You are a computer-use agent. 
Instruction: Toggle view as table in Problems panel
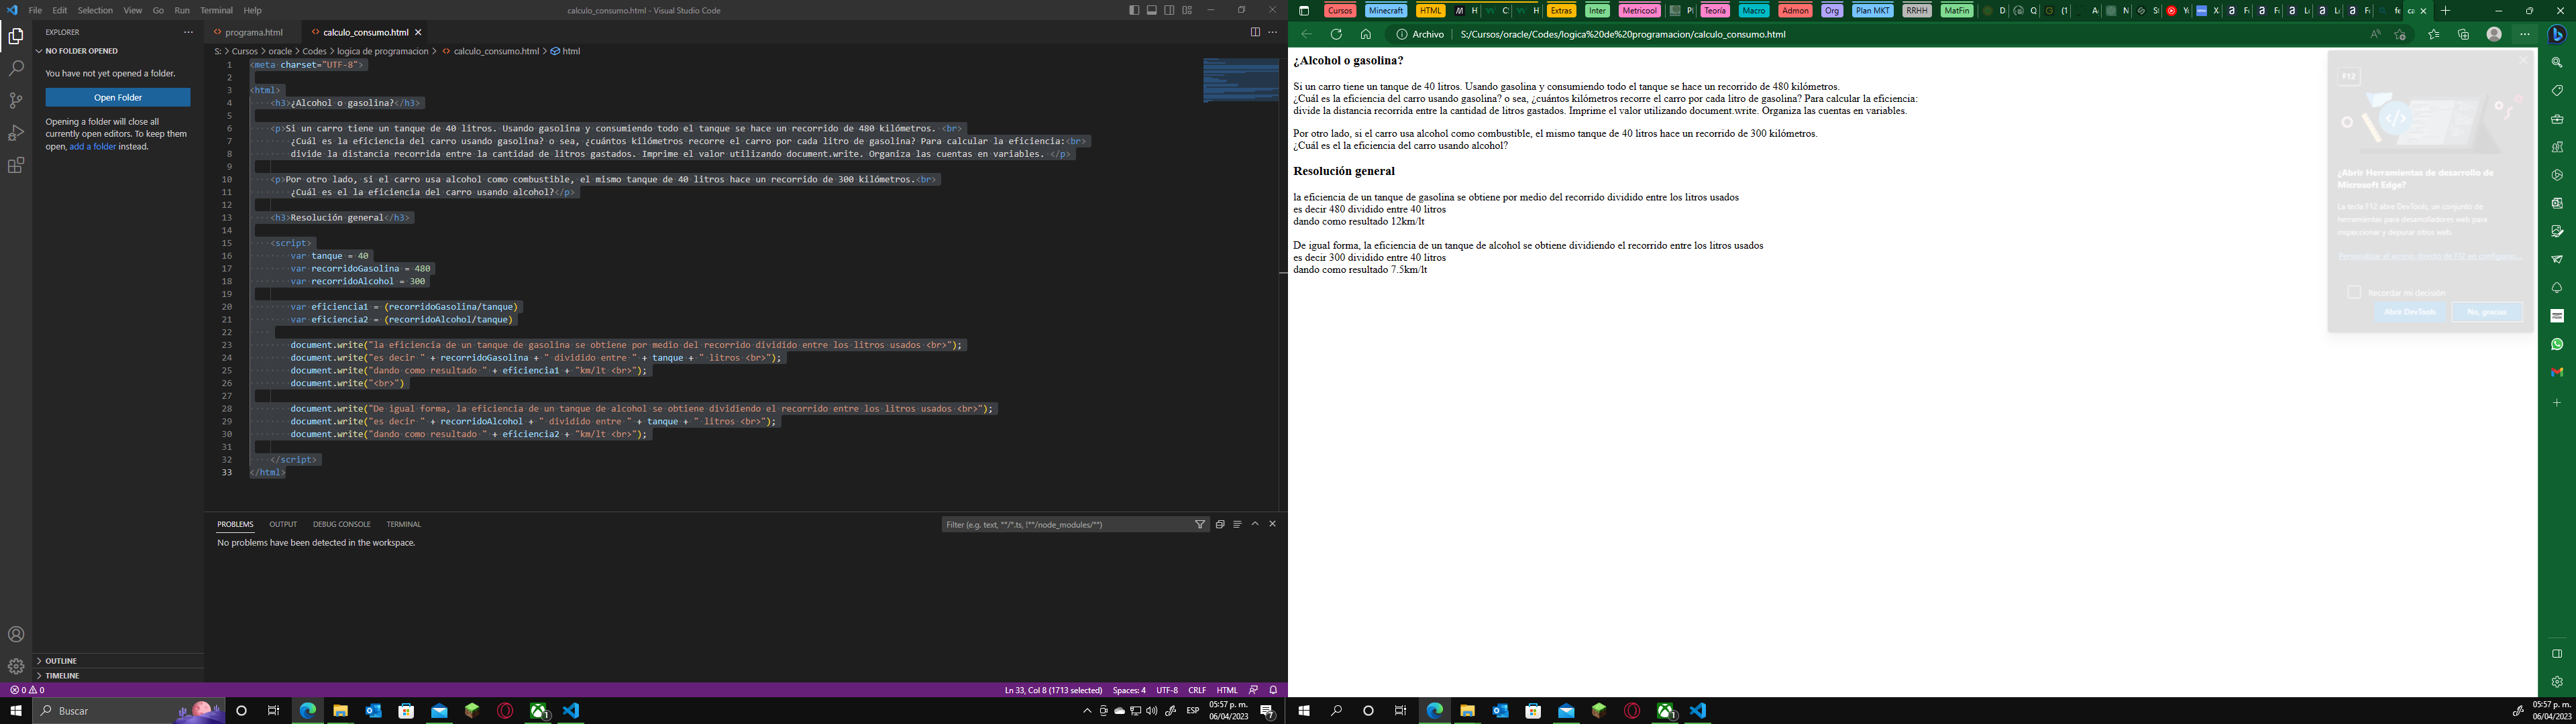point(1237,524)
